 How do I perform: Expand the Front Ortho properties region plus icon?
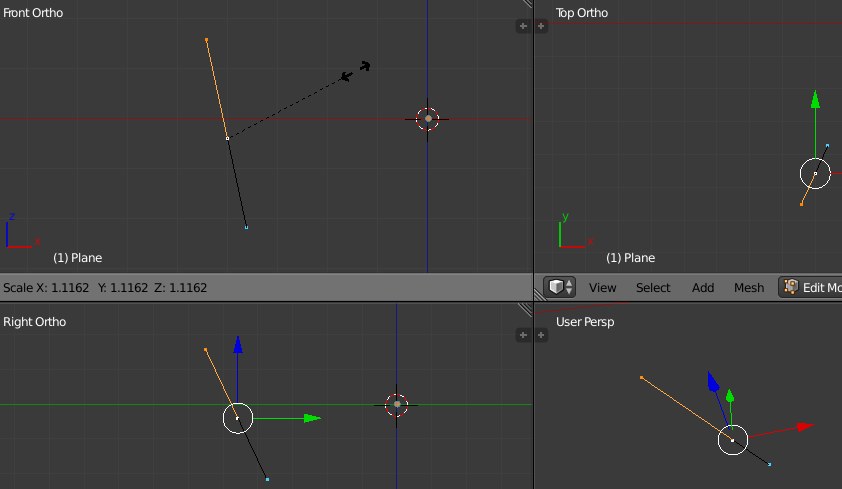click(523, 26)
